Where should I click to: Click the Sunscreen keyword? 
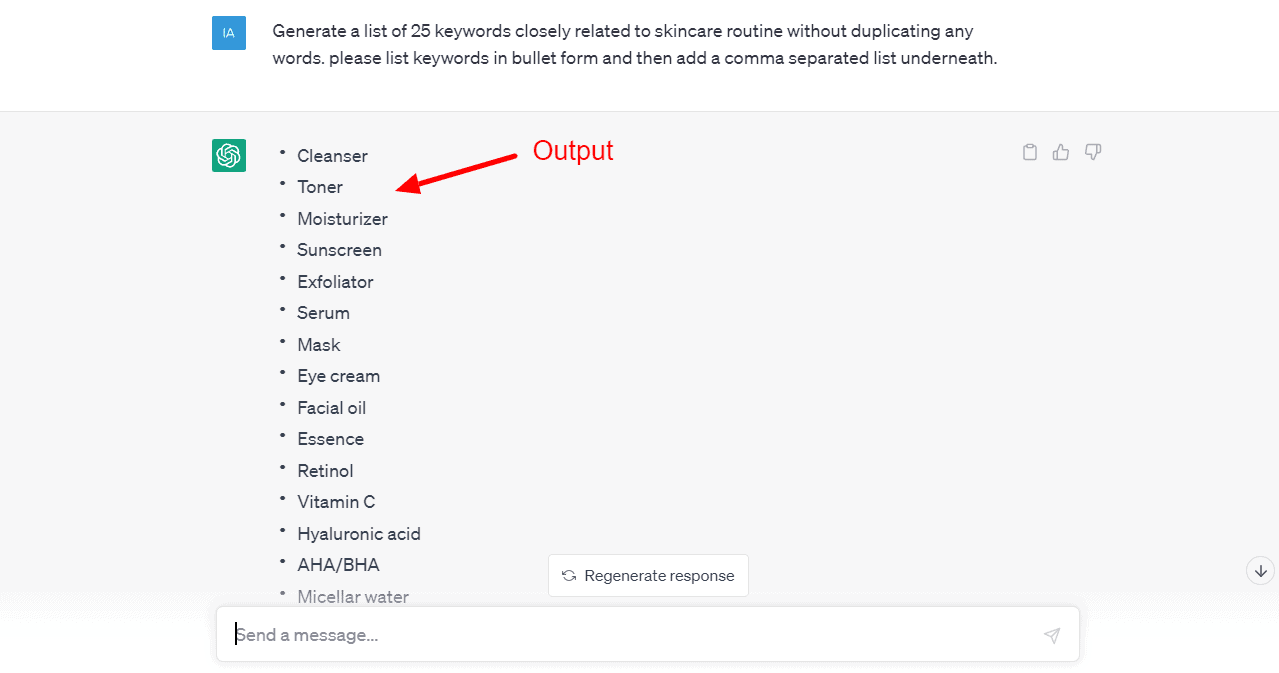[x=339, y=250]
